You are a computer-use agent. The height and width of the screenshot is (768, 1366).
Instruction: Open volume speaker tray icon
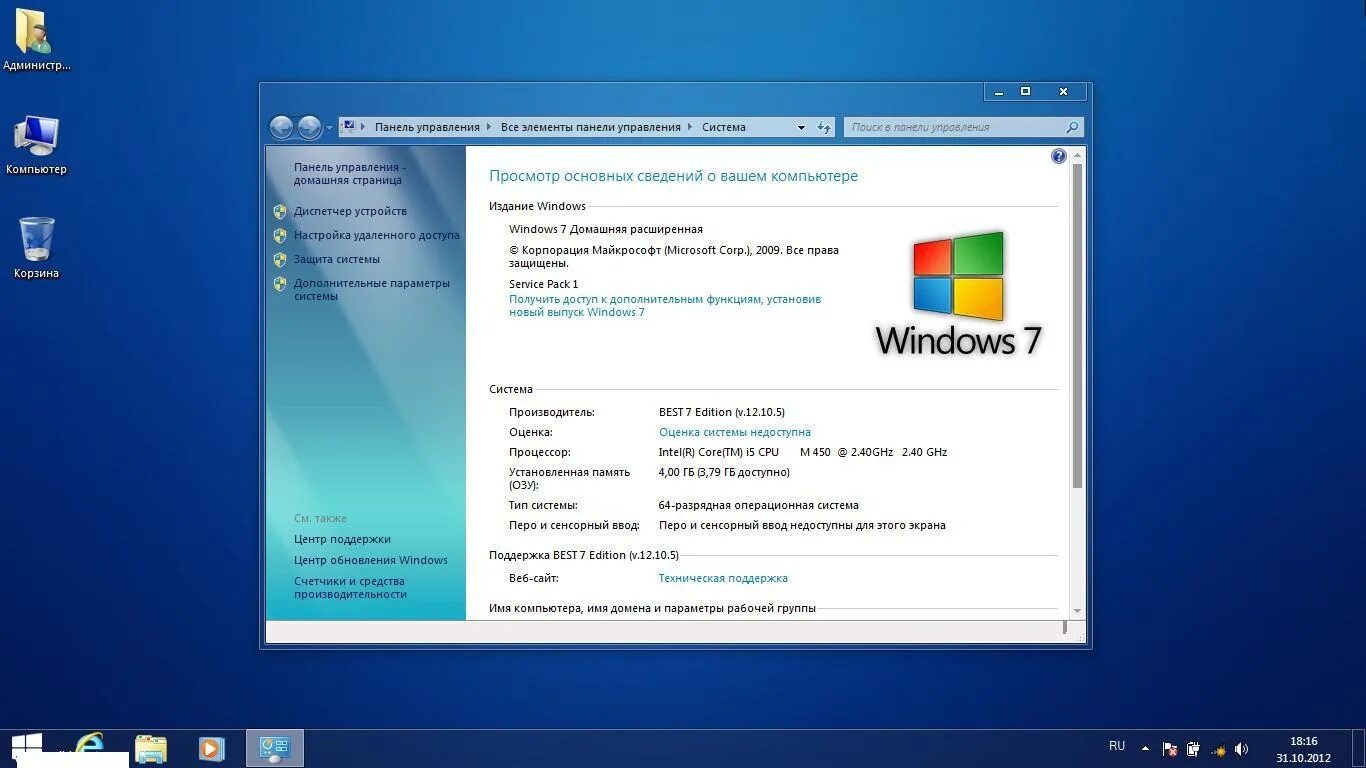click(1241, 748)
